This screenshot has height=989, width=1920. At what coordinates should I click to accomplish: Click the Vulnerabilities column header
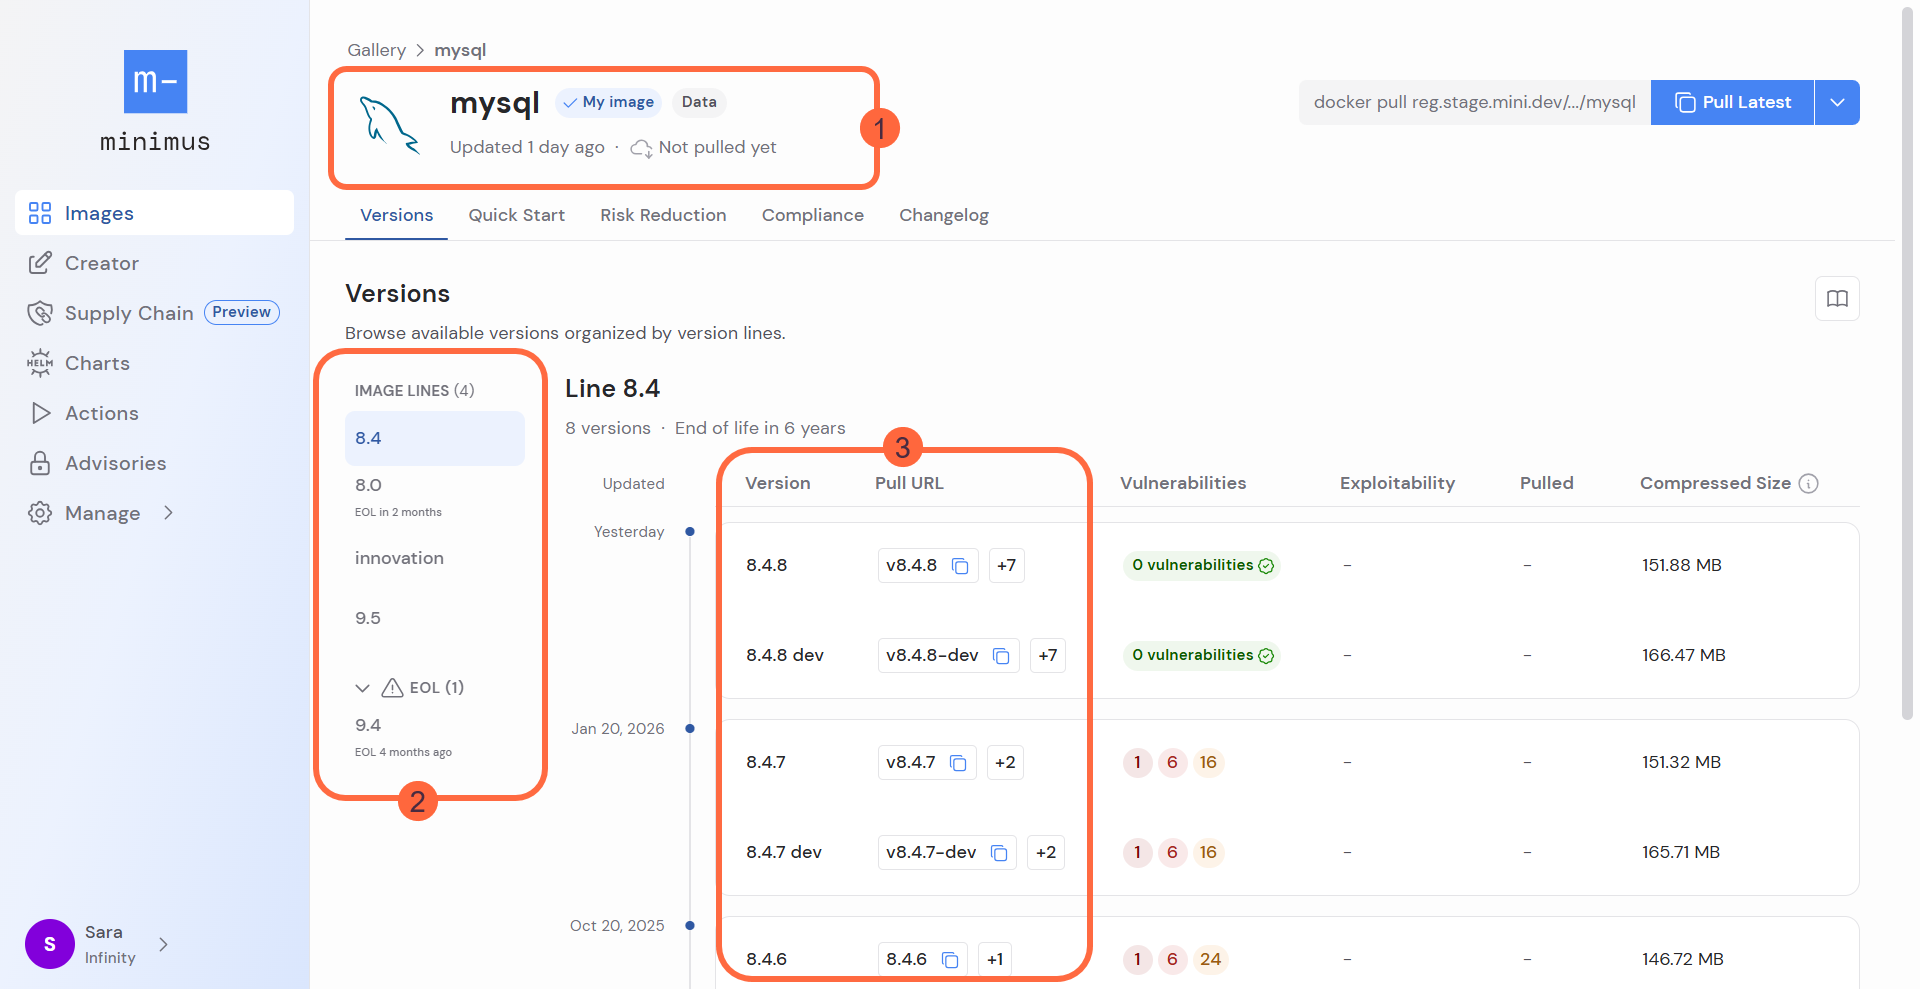(x=1183, y=483)
